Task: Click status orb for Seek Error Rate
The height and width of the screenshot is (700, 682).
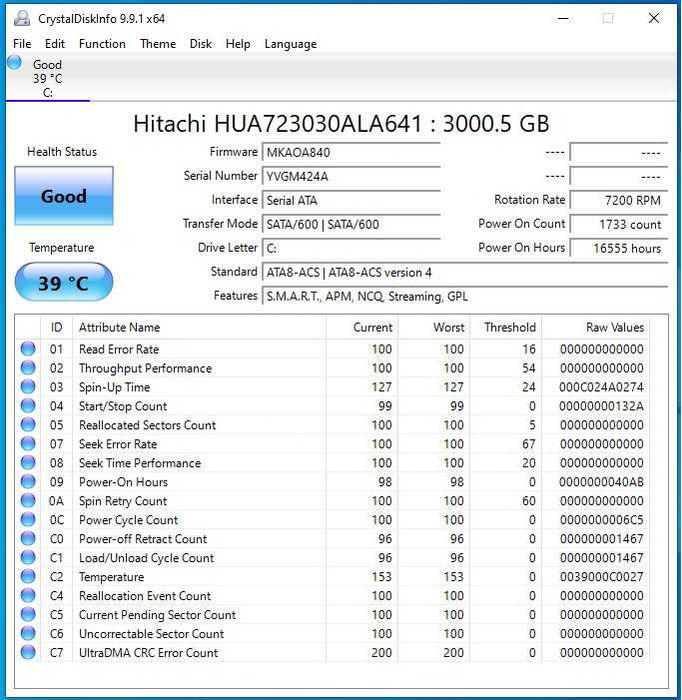Action: (28, 443)
